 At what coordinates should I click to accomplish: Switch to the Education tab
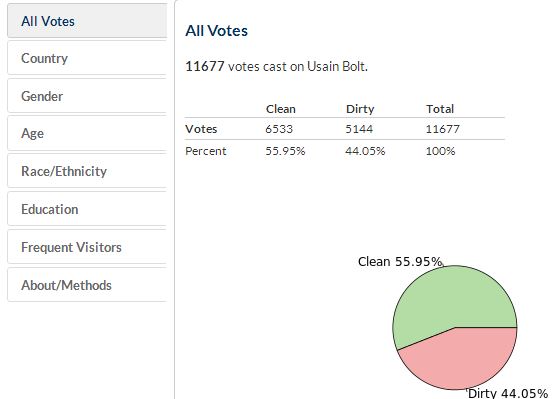(x=87, y=209)
